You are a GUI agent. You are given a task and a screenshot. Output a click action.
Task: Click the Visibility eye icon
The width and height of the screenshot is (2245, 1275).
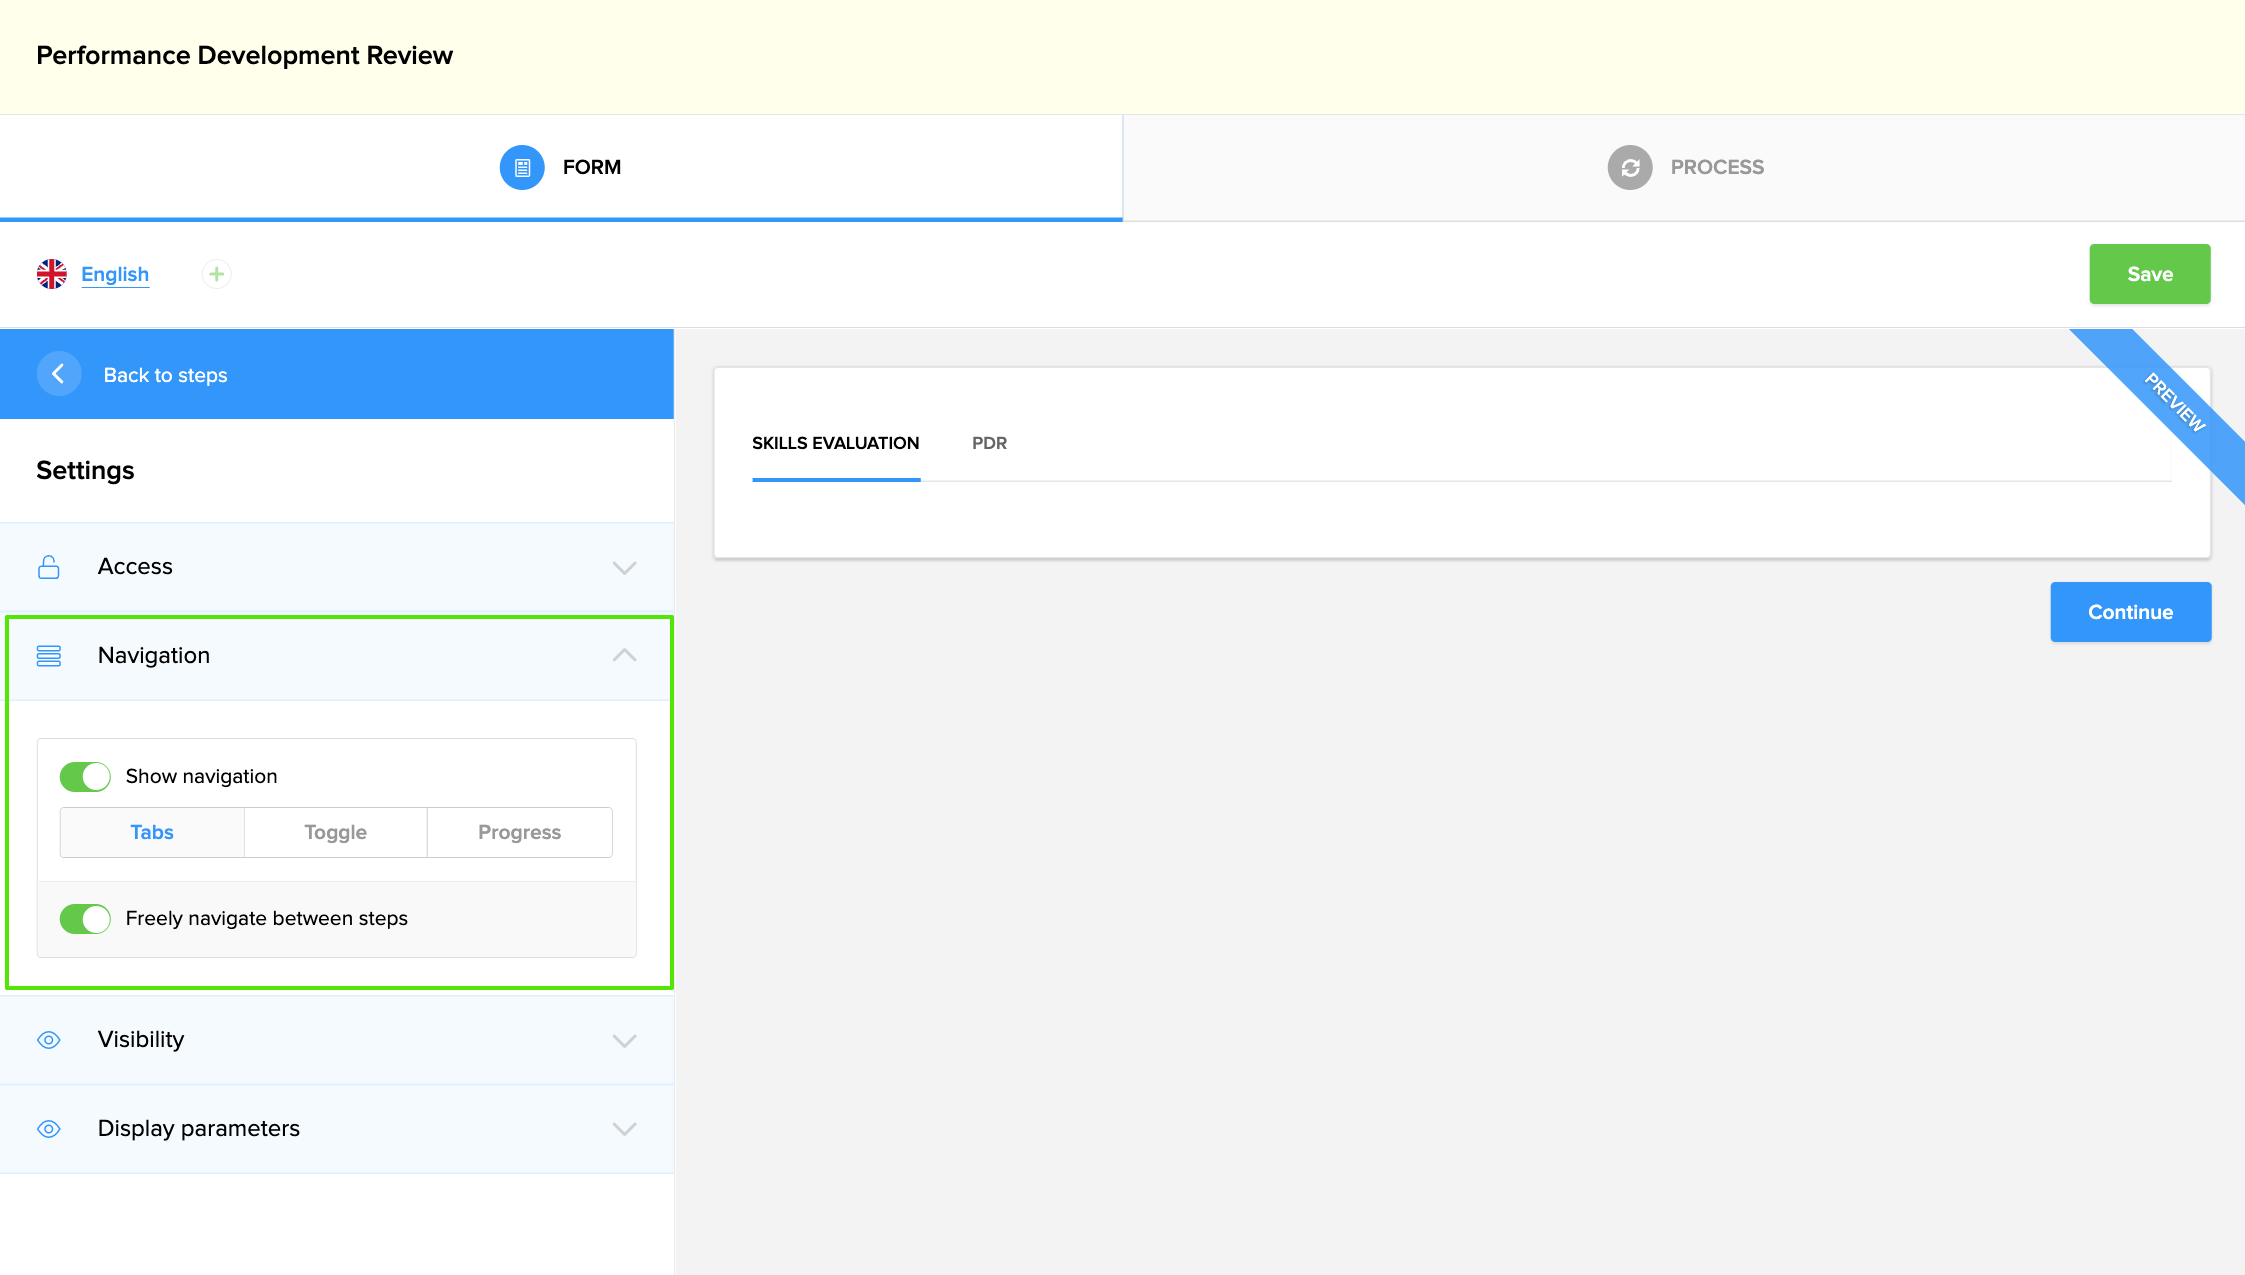click(x=49, y=1040)
